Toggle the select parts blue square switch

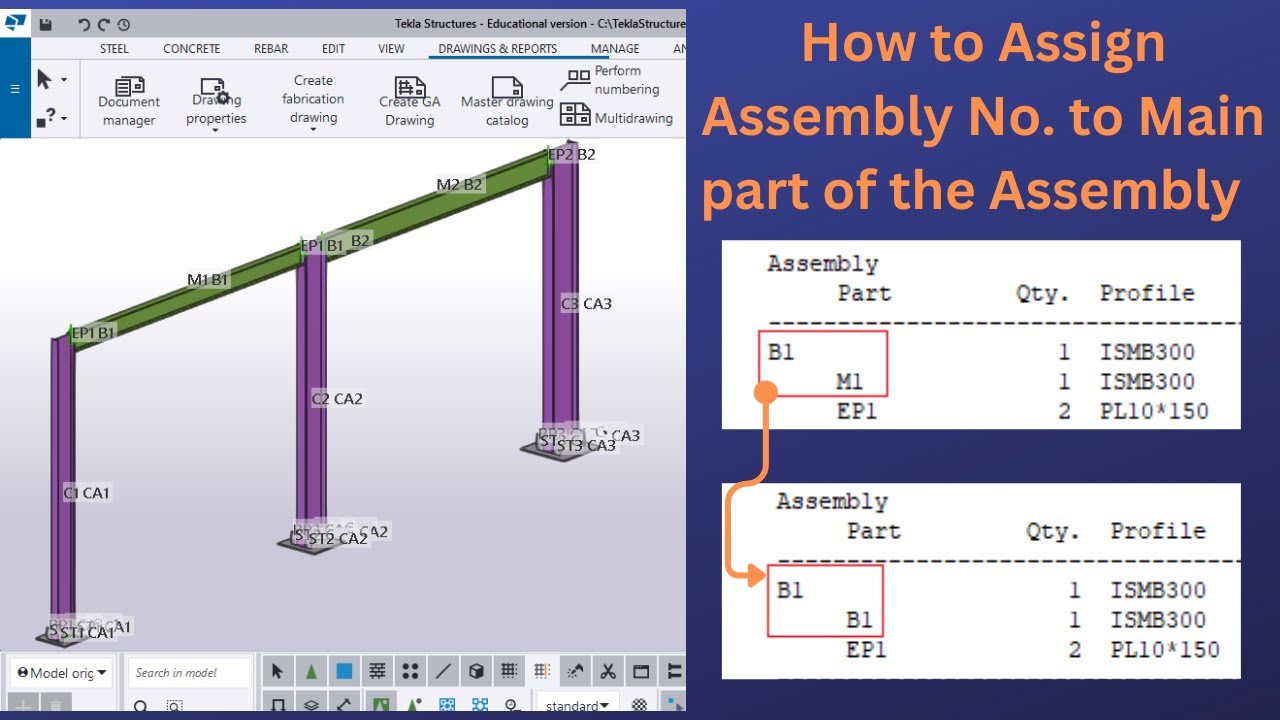(x=344, y=671)
